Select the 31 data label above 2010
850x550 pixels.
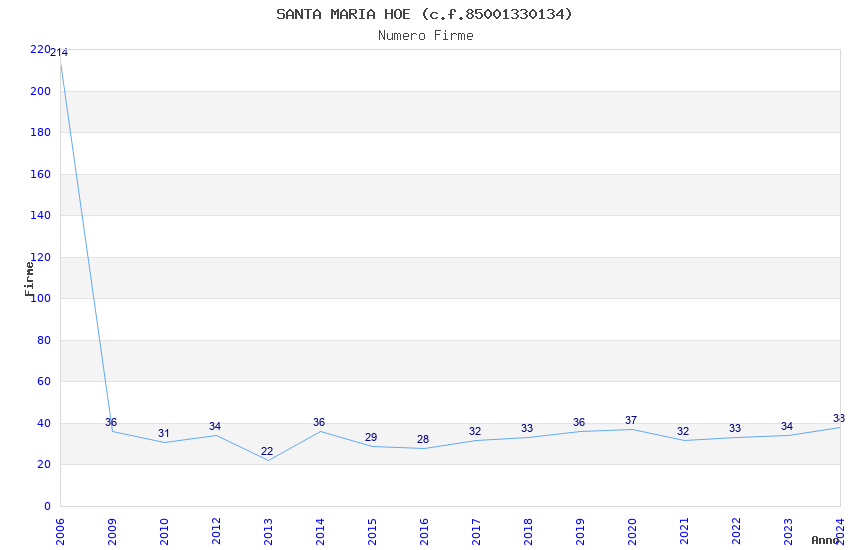pos(164,433)
